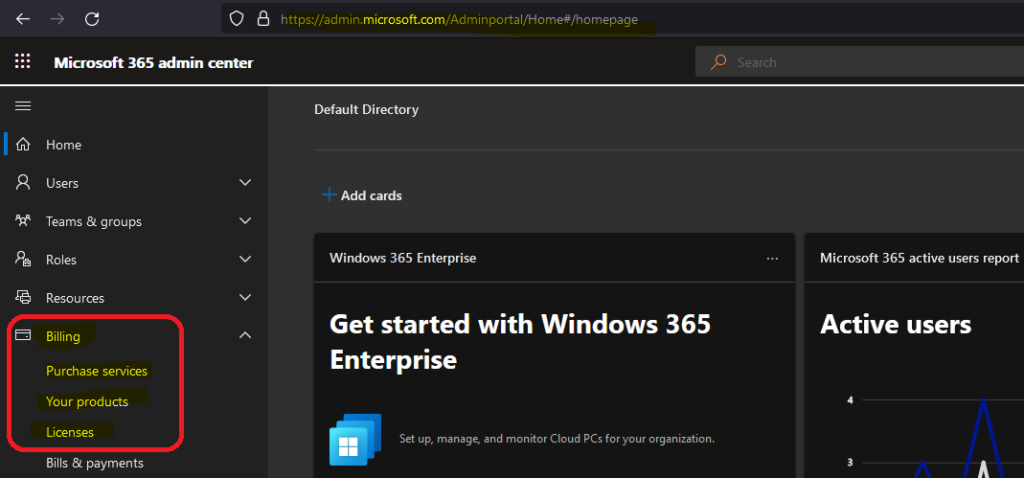Open Your products under Billing
Viewport: 1024px width, 478px height.
87,402
